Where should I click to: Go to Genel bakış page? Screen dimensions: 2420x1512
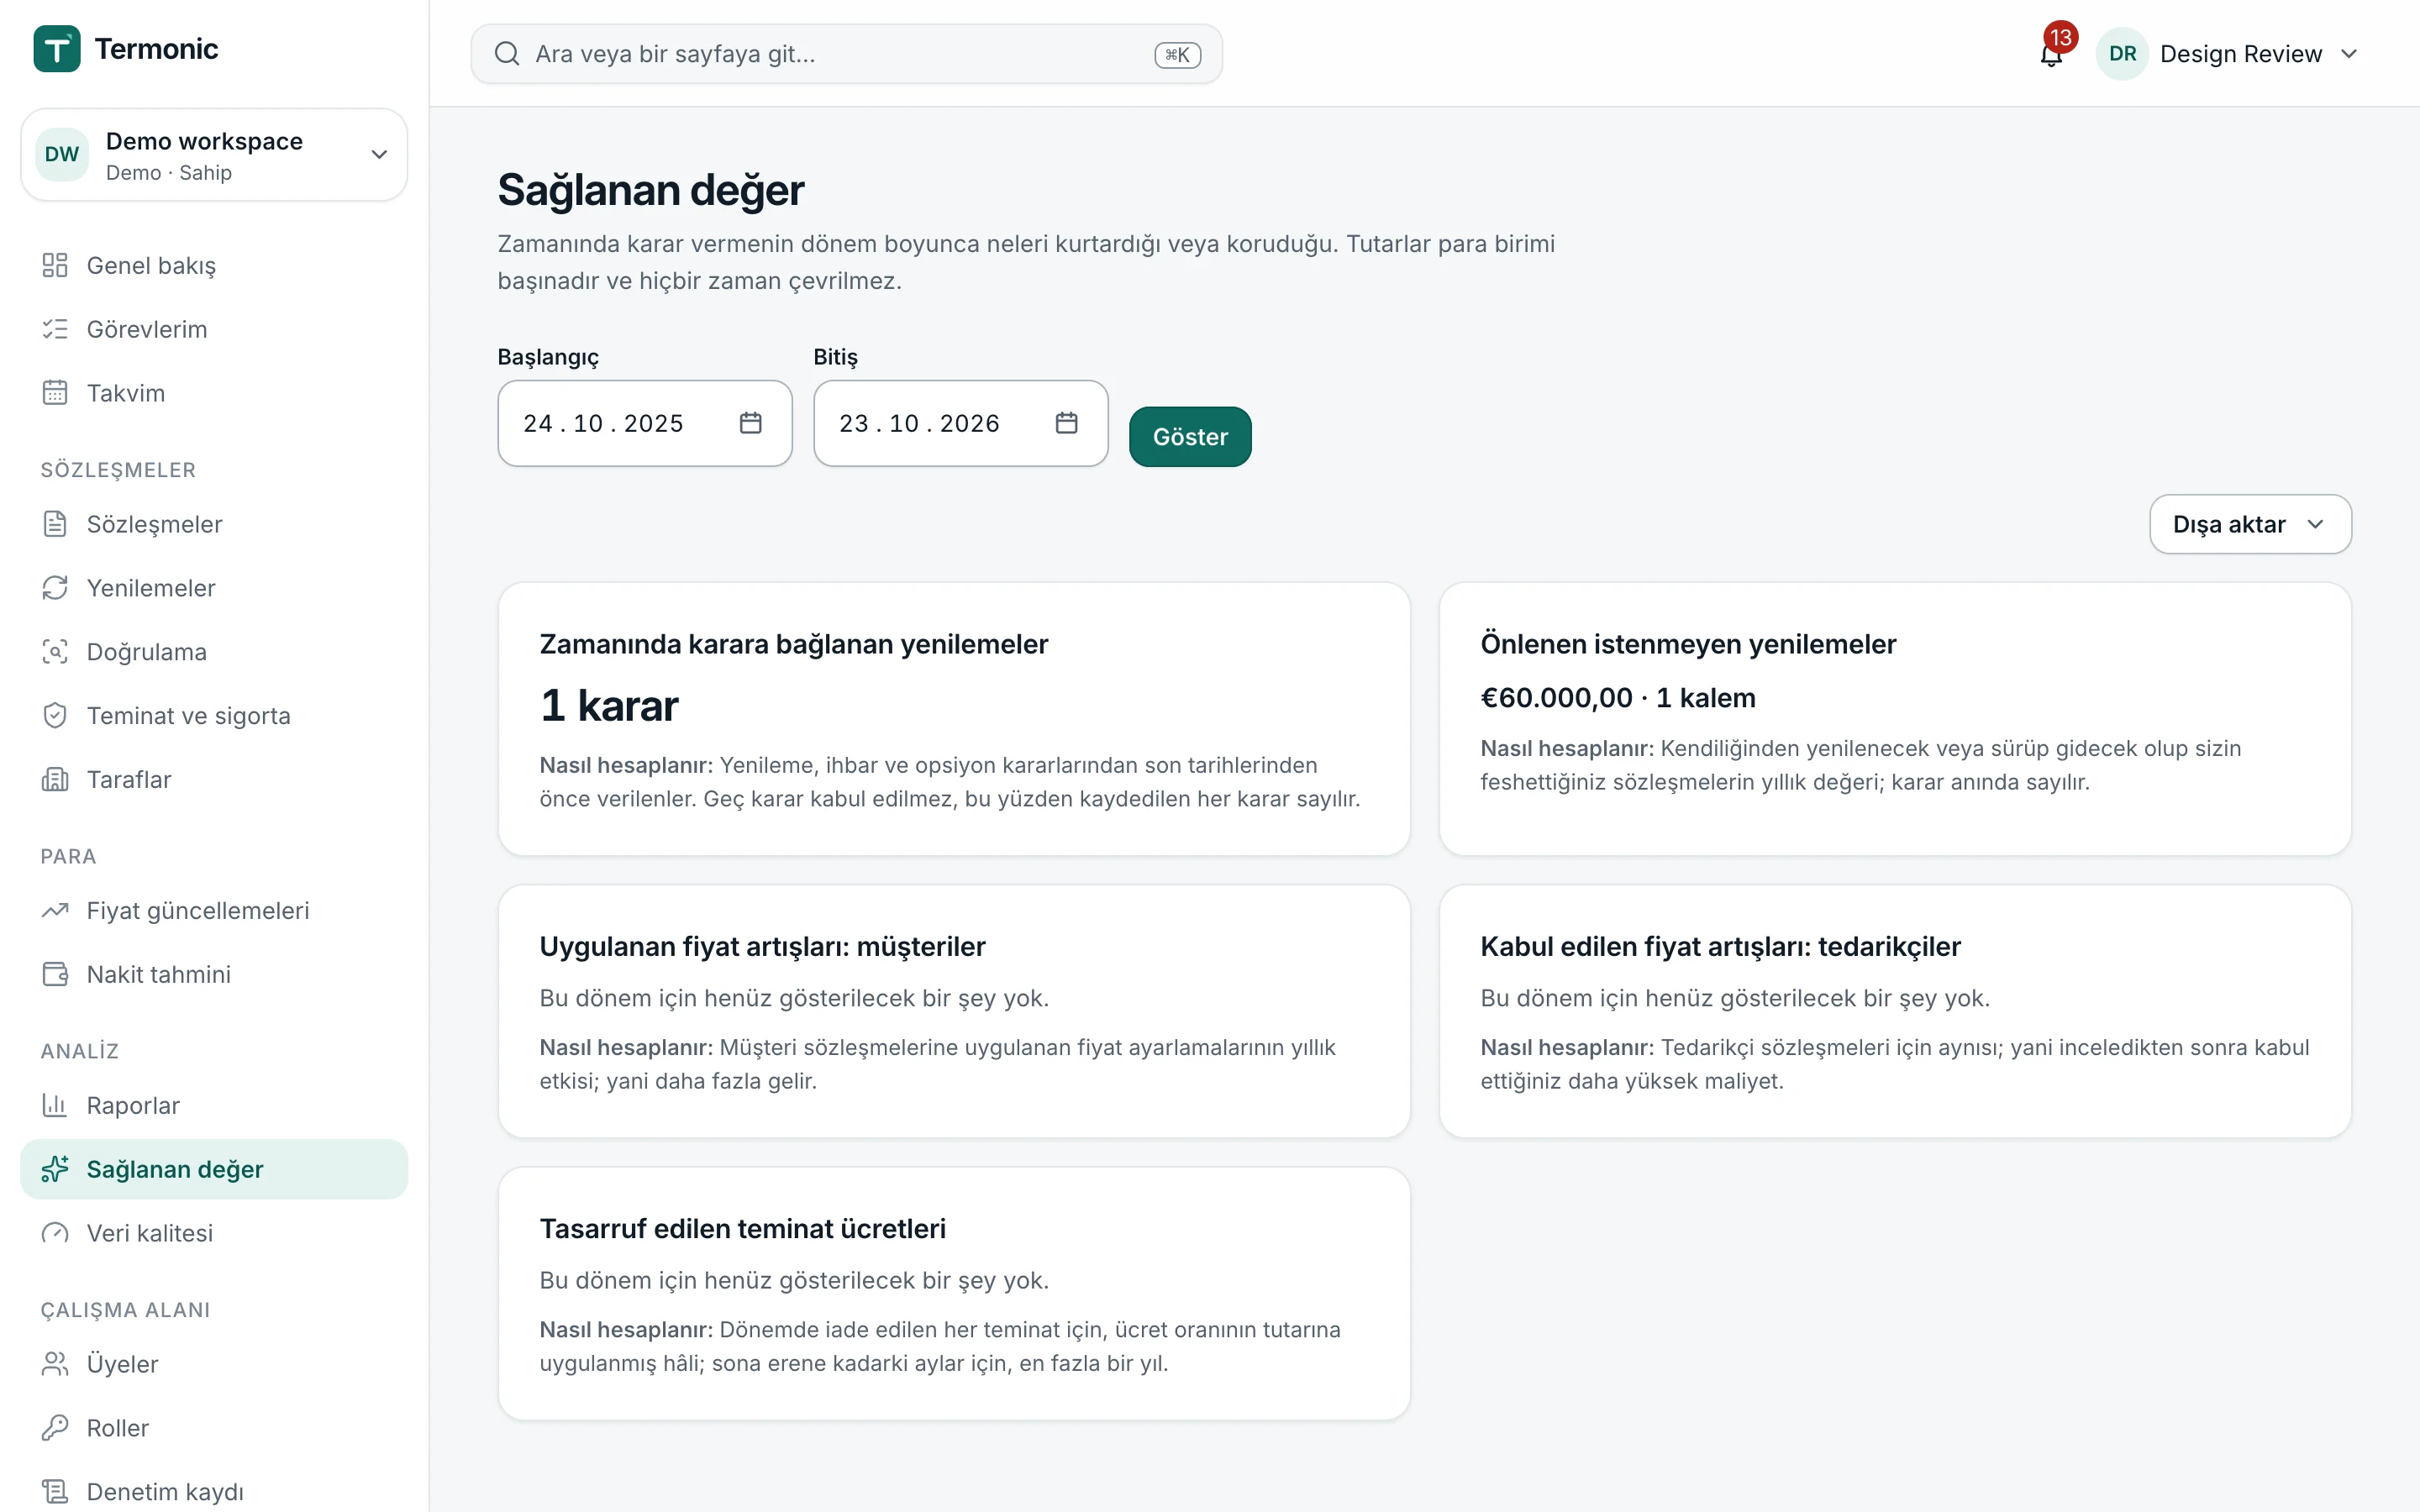214,265
